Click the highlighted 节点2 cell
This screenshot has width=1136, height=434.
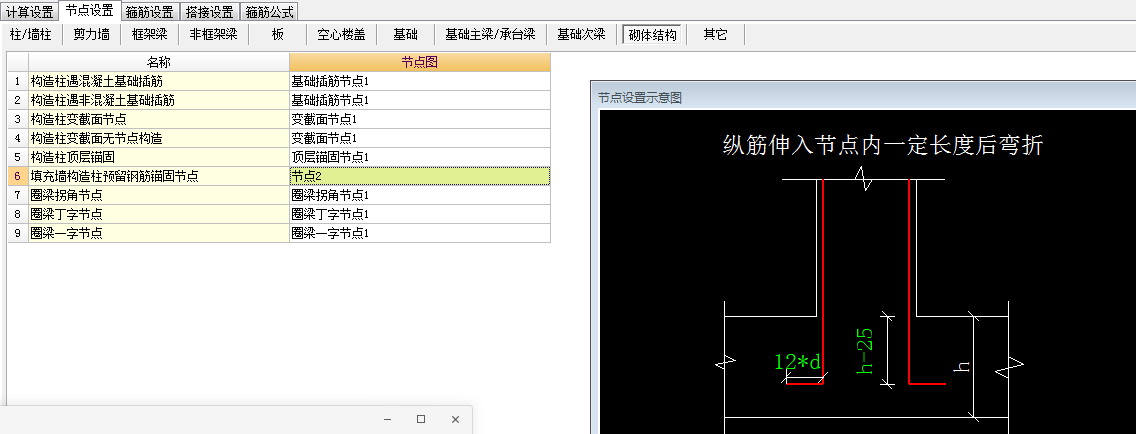coord(419,175)
